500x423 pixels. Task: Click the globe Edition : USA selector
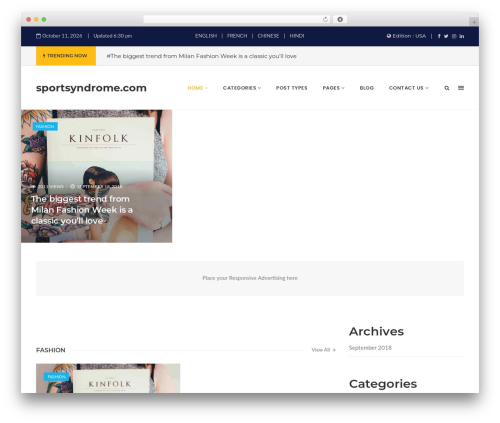406,36
